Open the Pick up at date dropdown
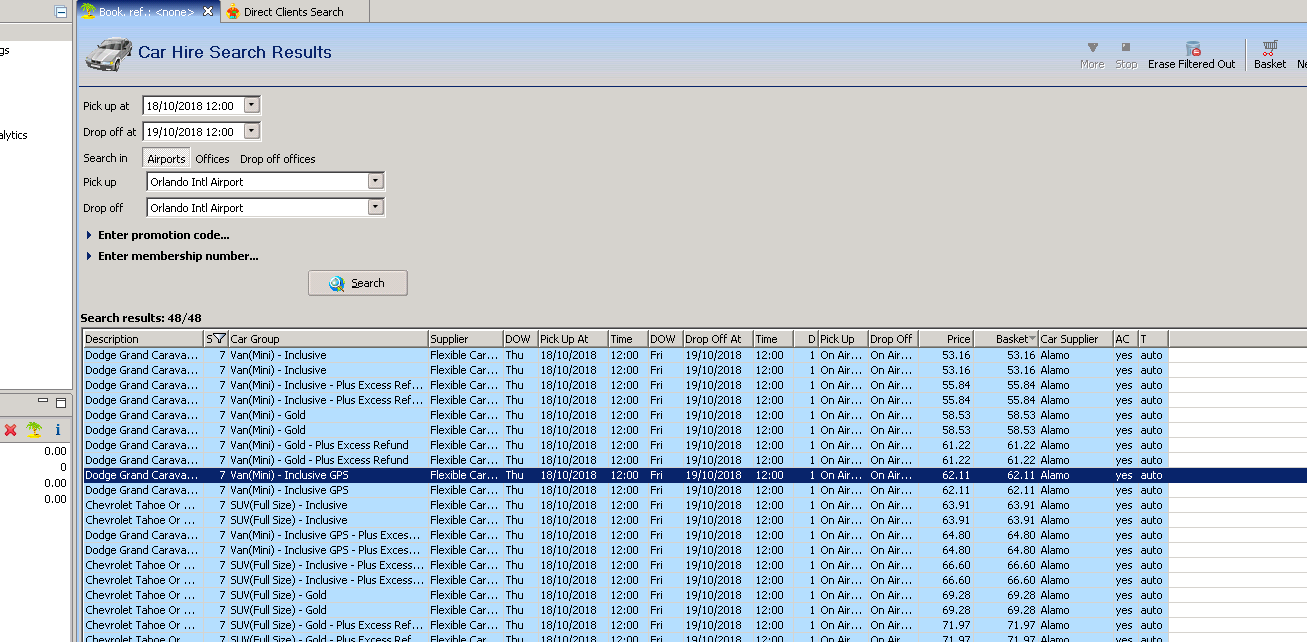 coord(251,105)
